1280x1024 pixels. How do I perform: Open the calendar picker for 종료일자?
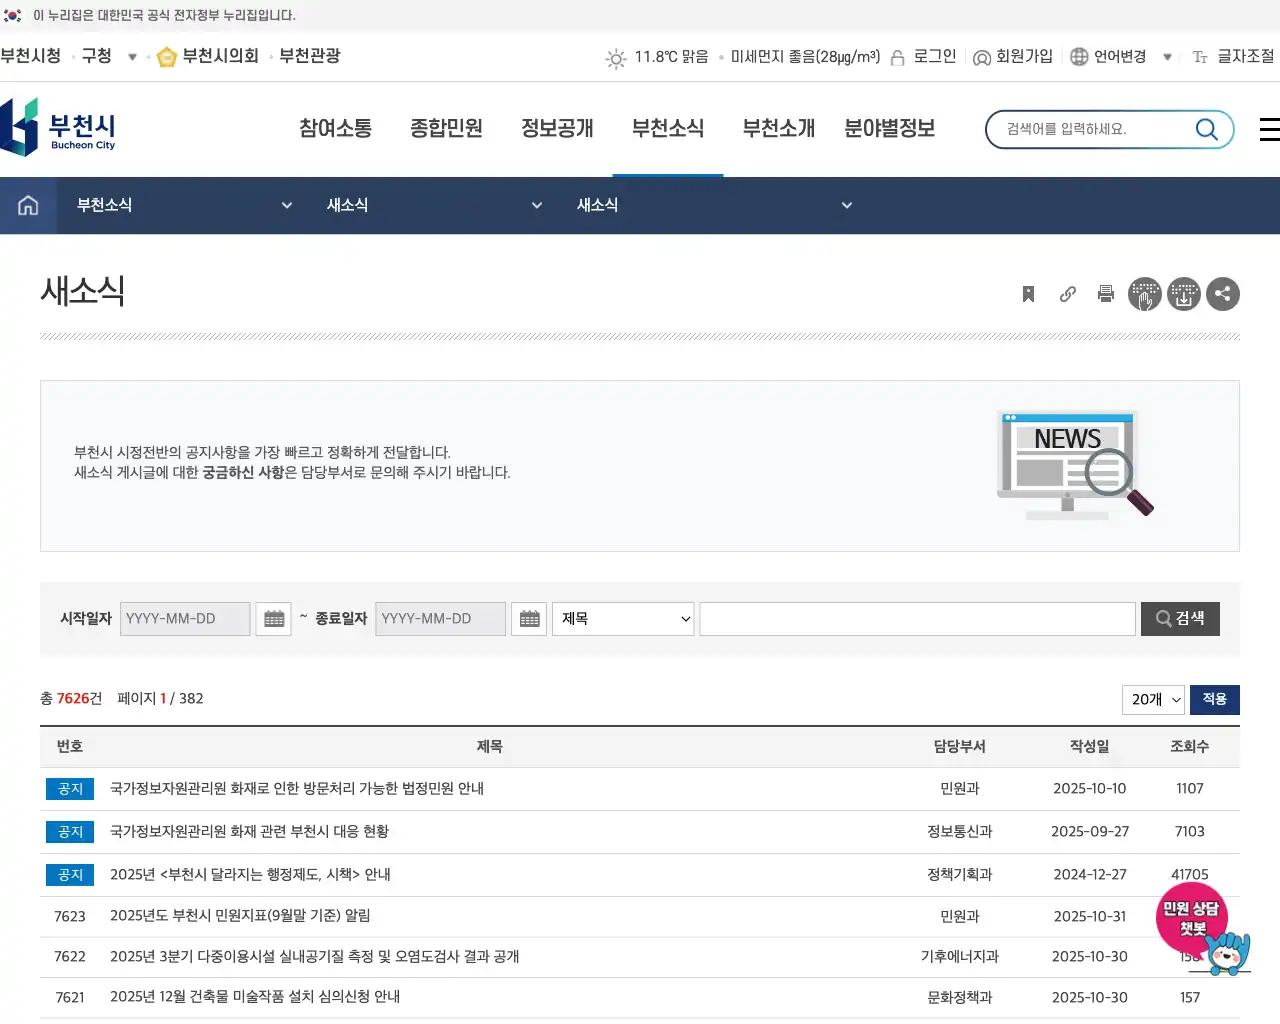(x=529, y=618)
